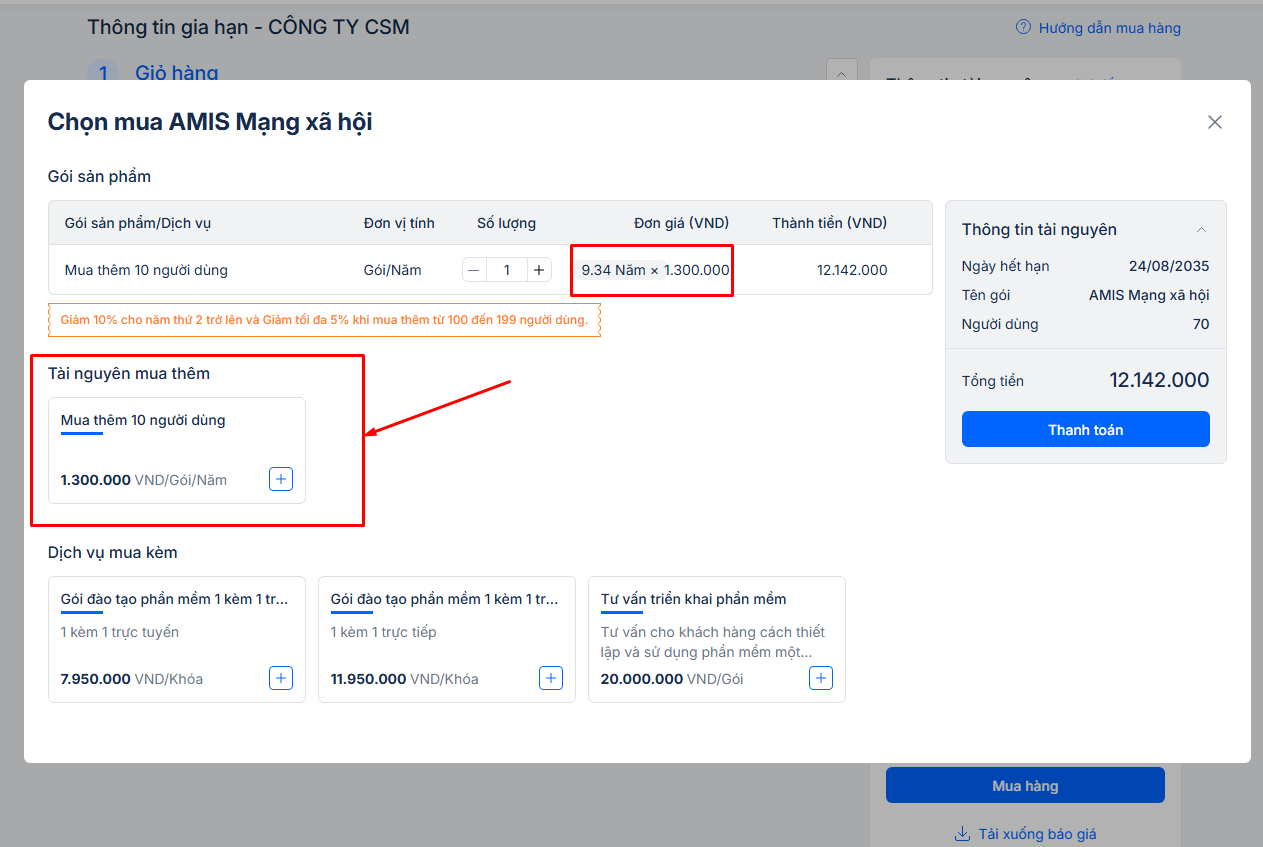Close the Chọn mua AMIS Mạng xã hội dialog
1263x847 pixels.
pyautogui.click(x=1215, y=122)
